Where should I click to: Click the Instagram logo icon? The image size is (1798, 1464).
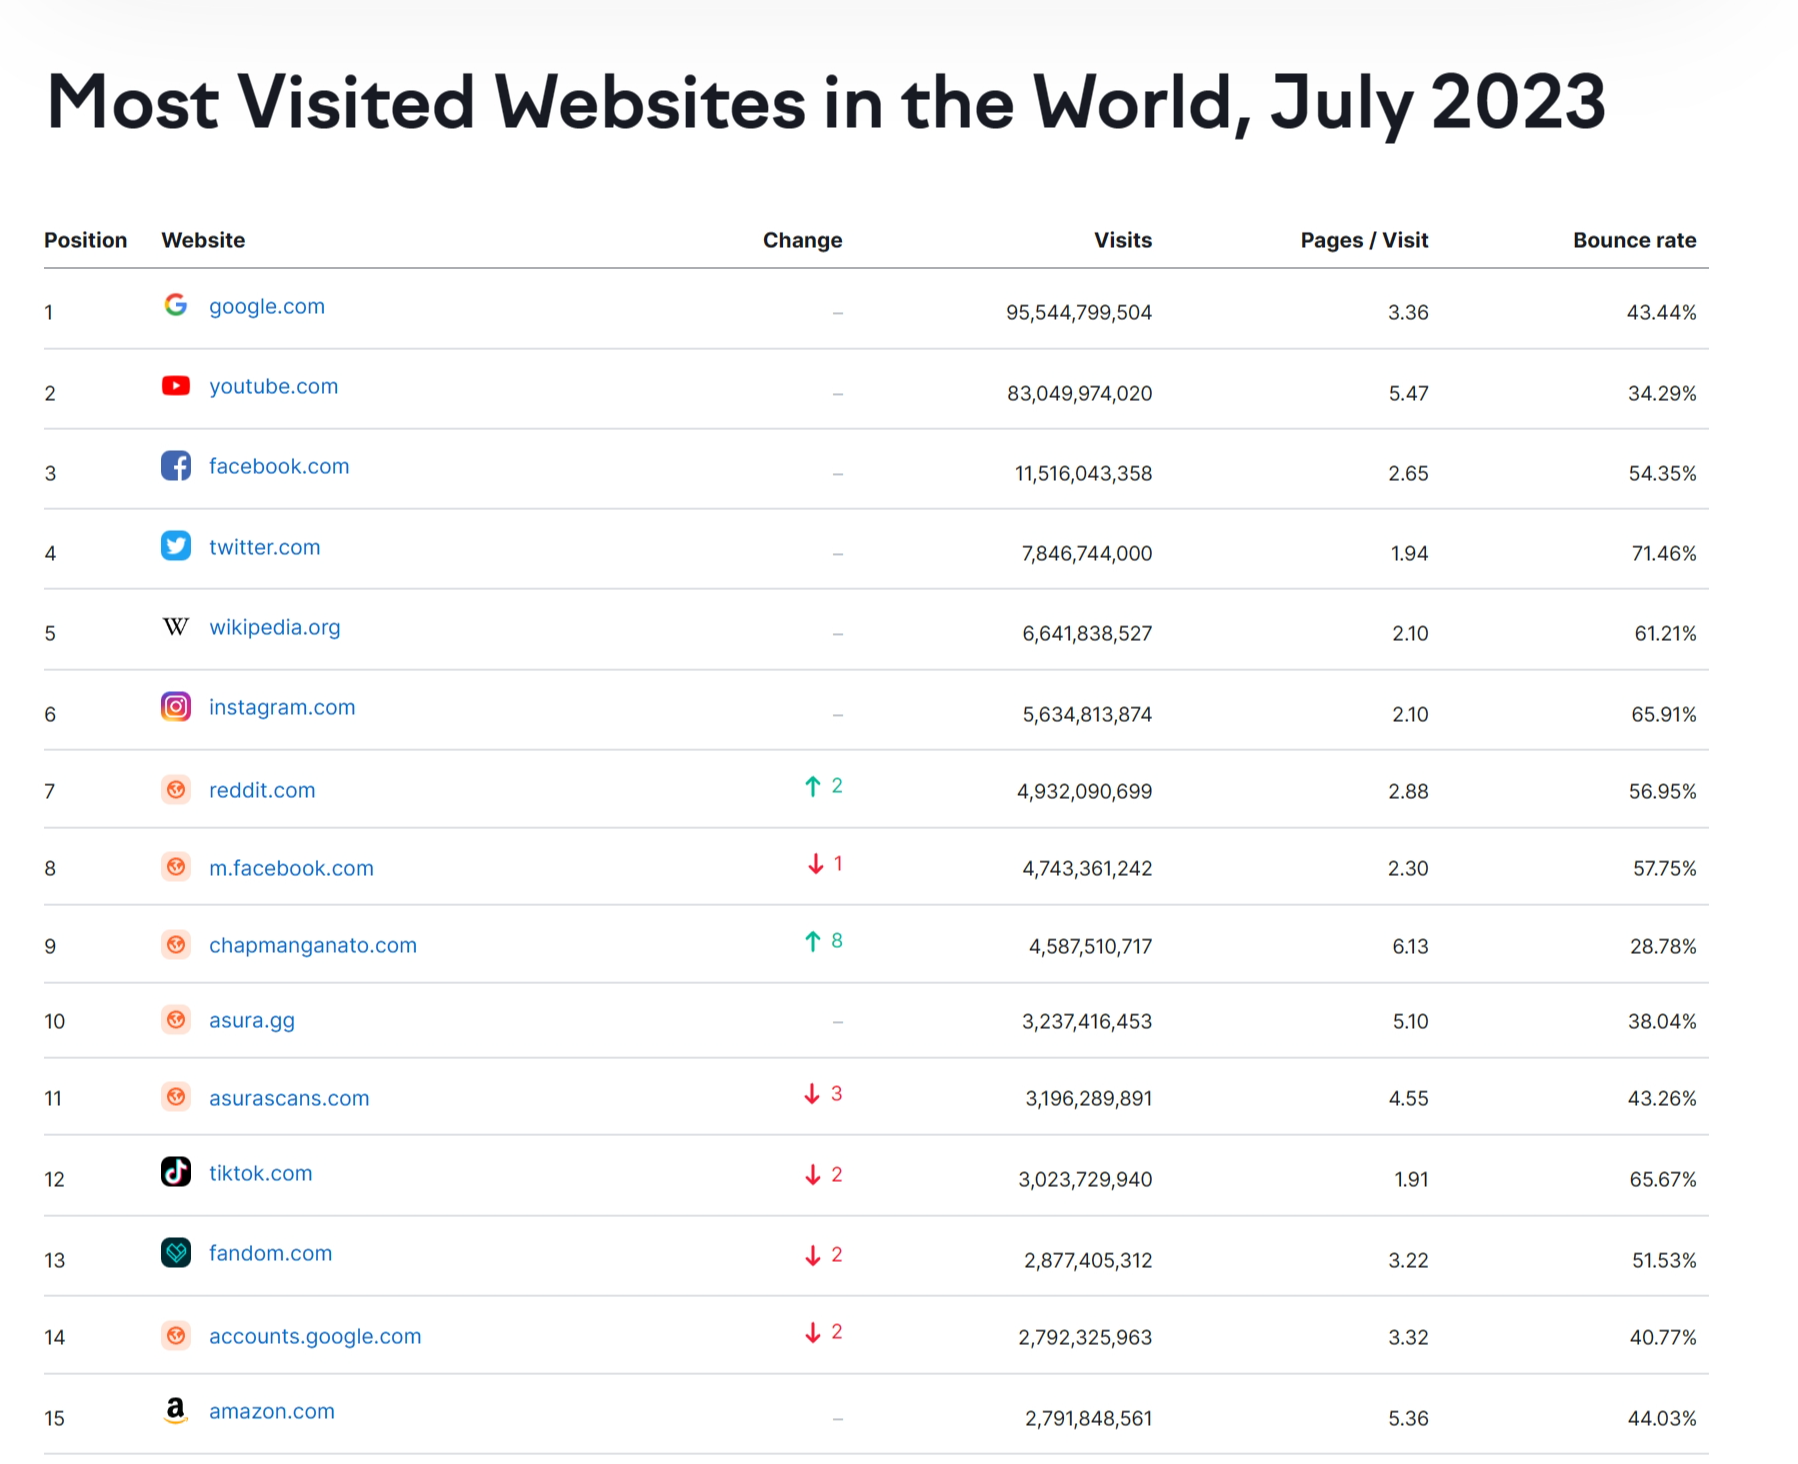point(176,706)
